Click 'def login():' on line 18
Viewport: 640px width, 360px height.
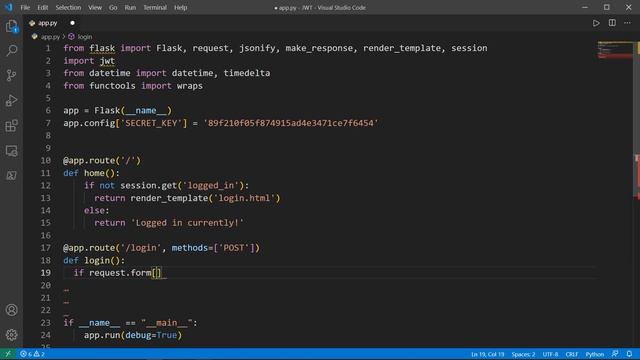pos(94,260)
